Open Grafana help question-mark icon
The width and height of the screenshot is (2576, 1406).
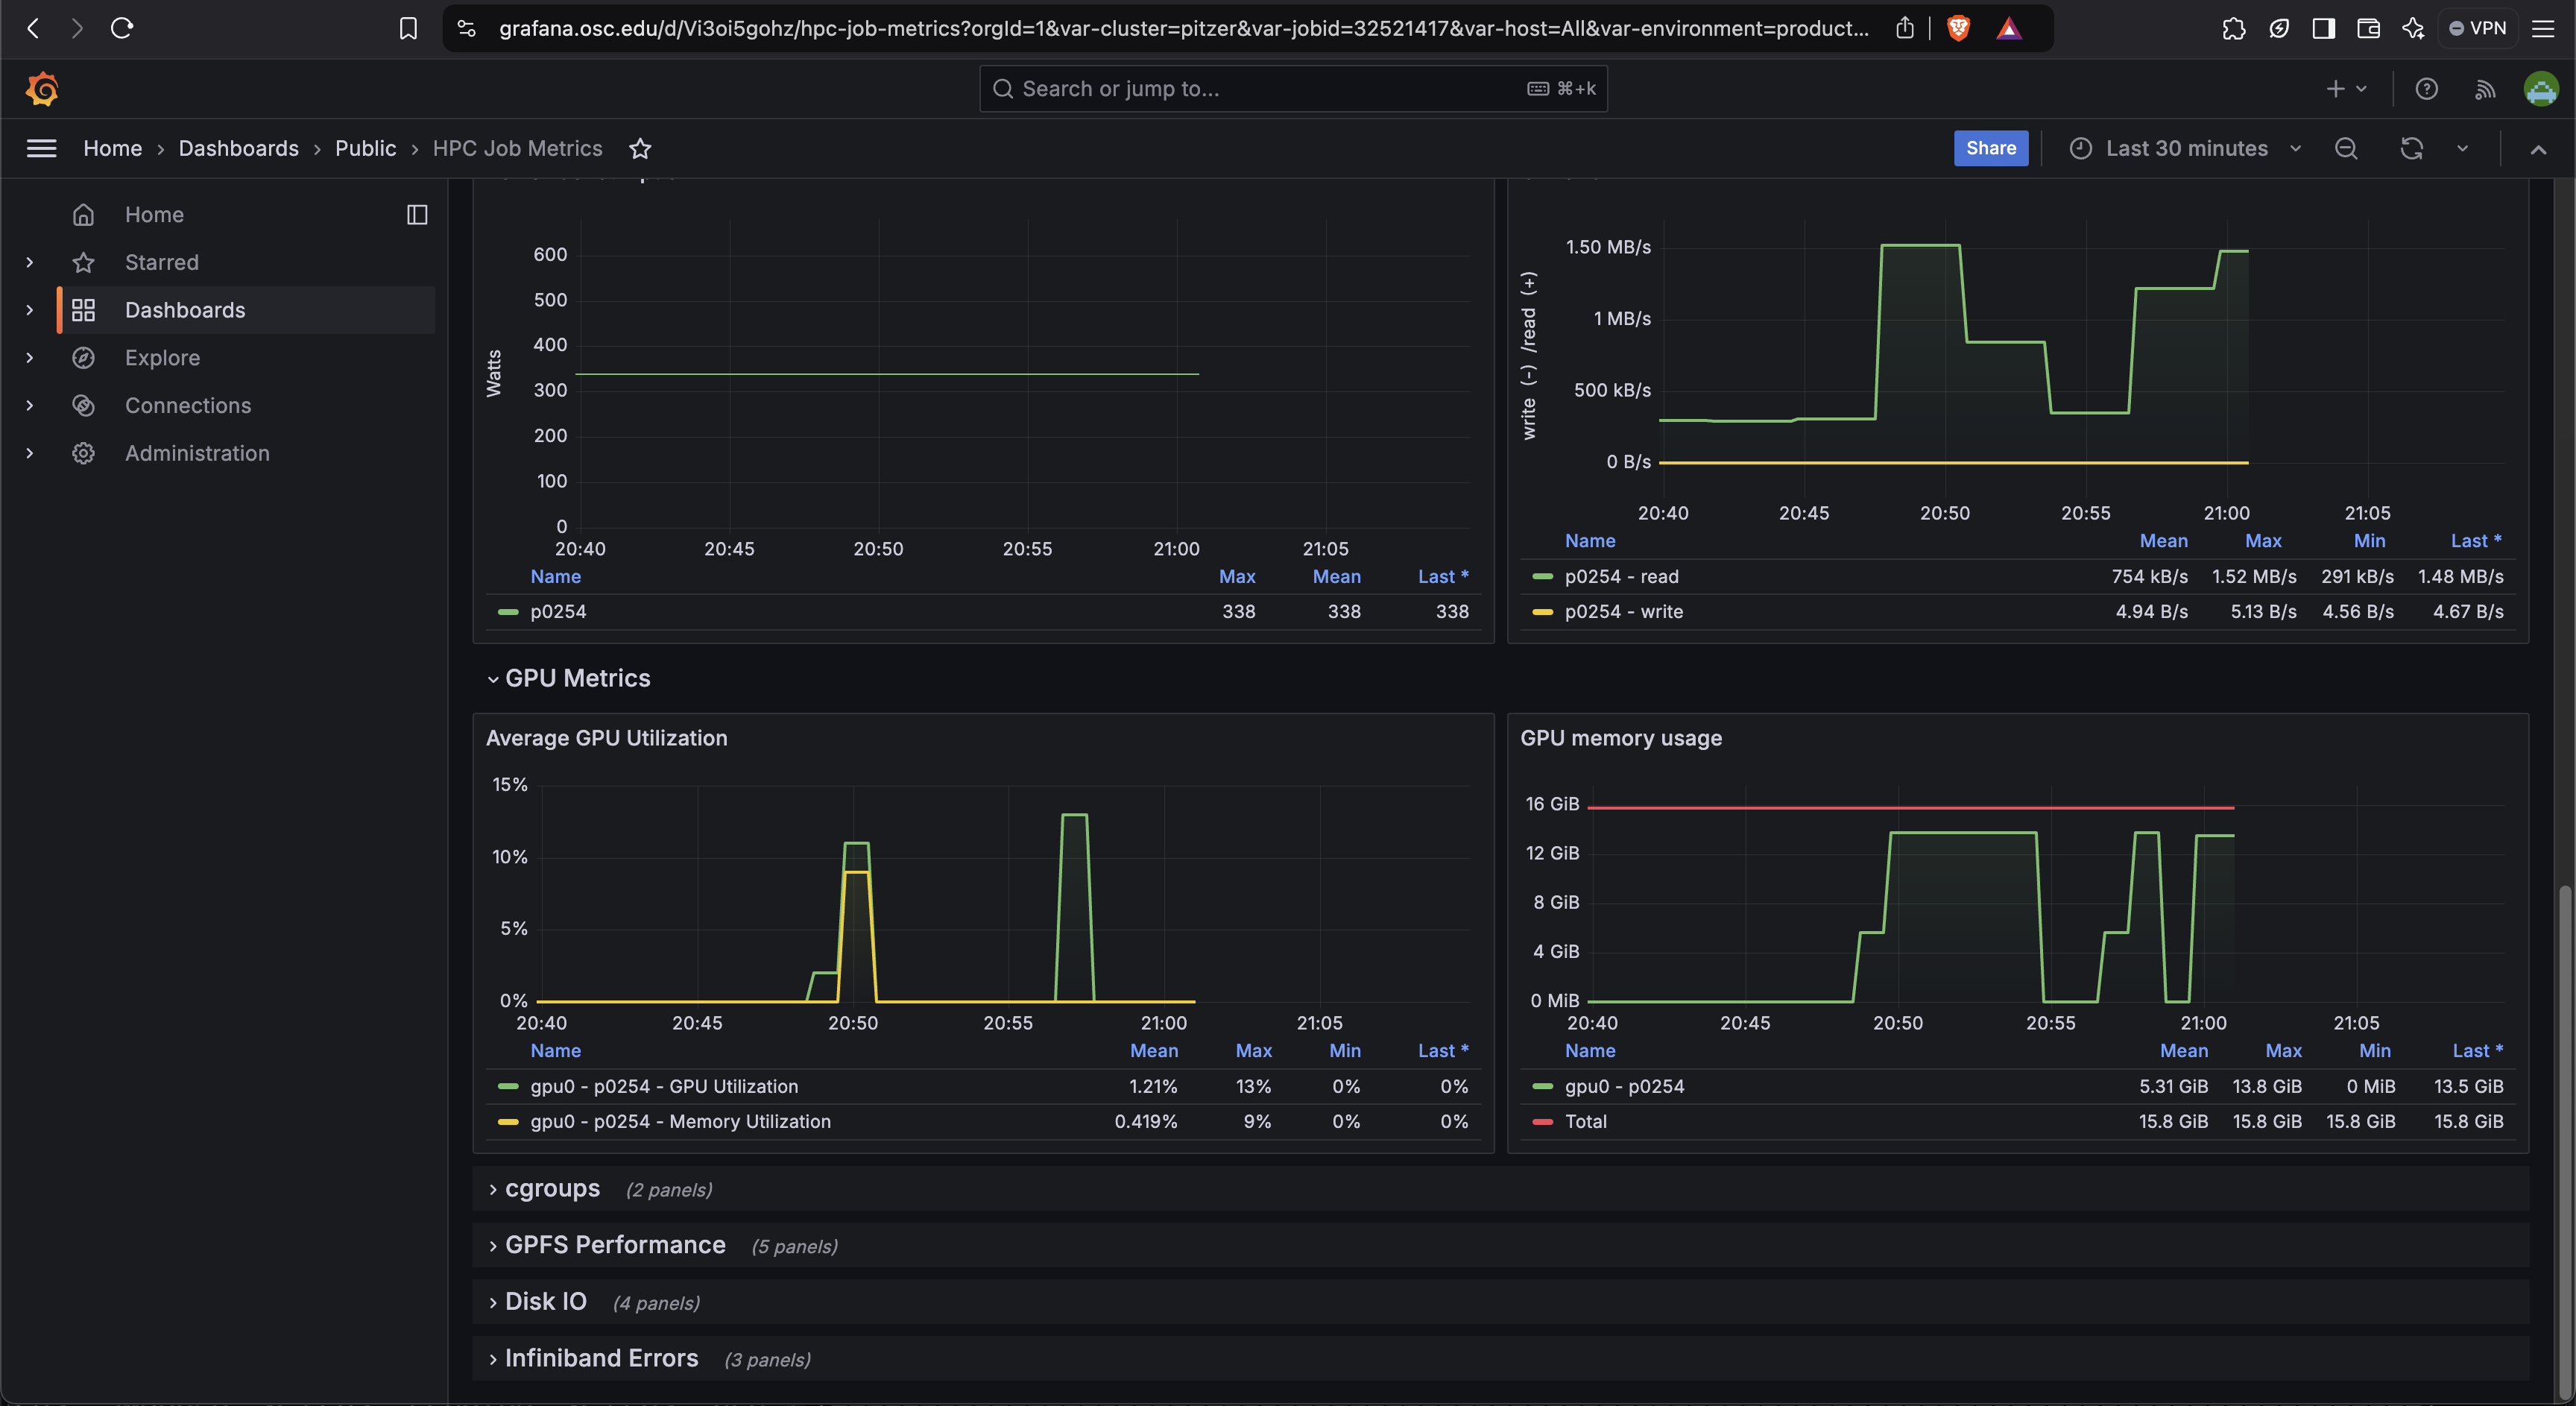tap(2426, 89)
